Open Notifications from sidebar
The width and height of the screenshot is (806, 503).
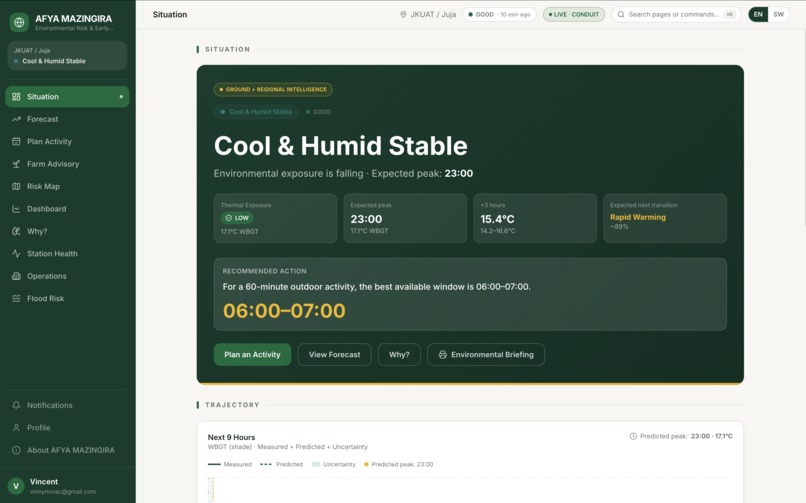67,405
